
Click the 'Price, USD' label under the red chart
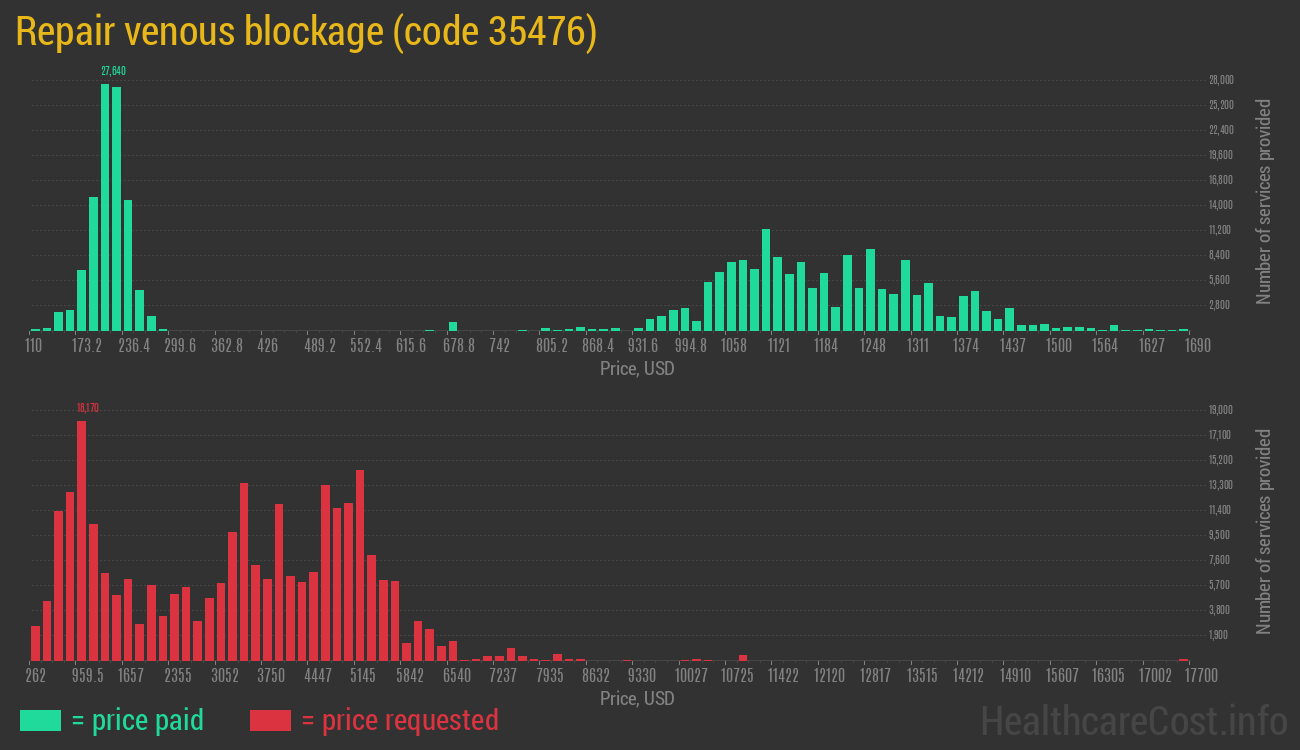(x=637, y=698)
